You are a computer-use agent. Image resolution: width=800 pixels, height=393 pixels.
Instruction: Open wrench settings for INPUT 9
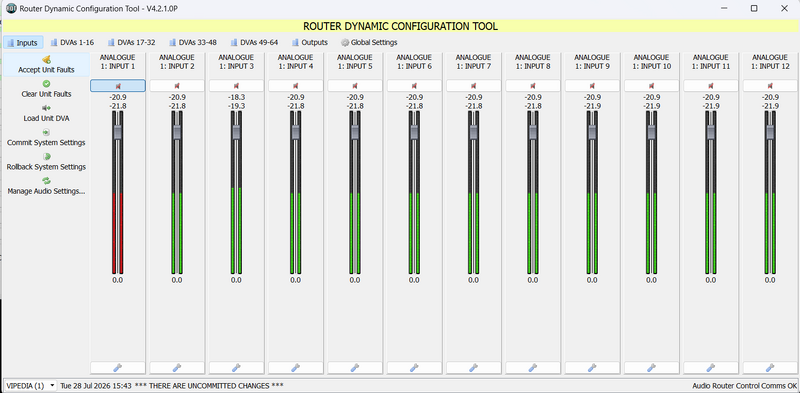coord(592,367)
